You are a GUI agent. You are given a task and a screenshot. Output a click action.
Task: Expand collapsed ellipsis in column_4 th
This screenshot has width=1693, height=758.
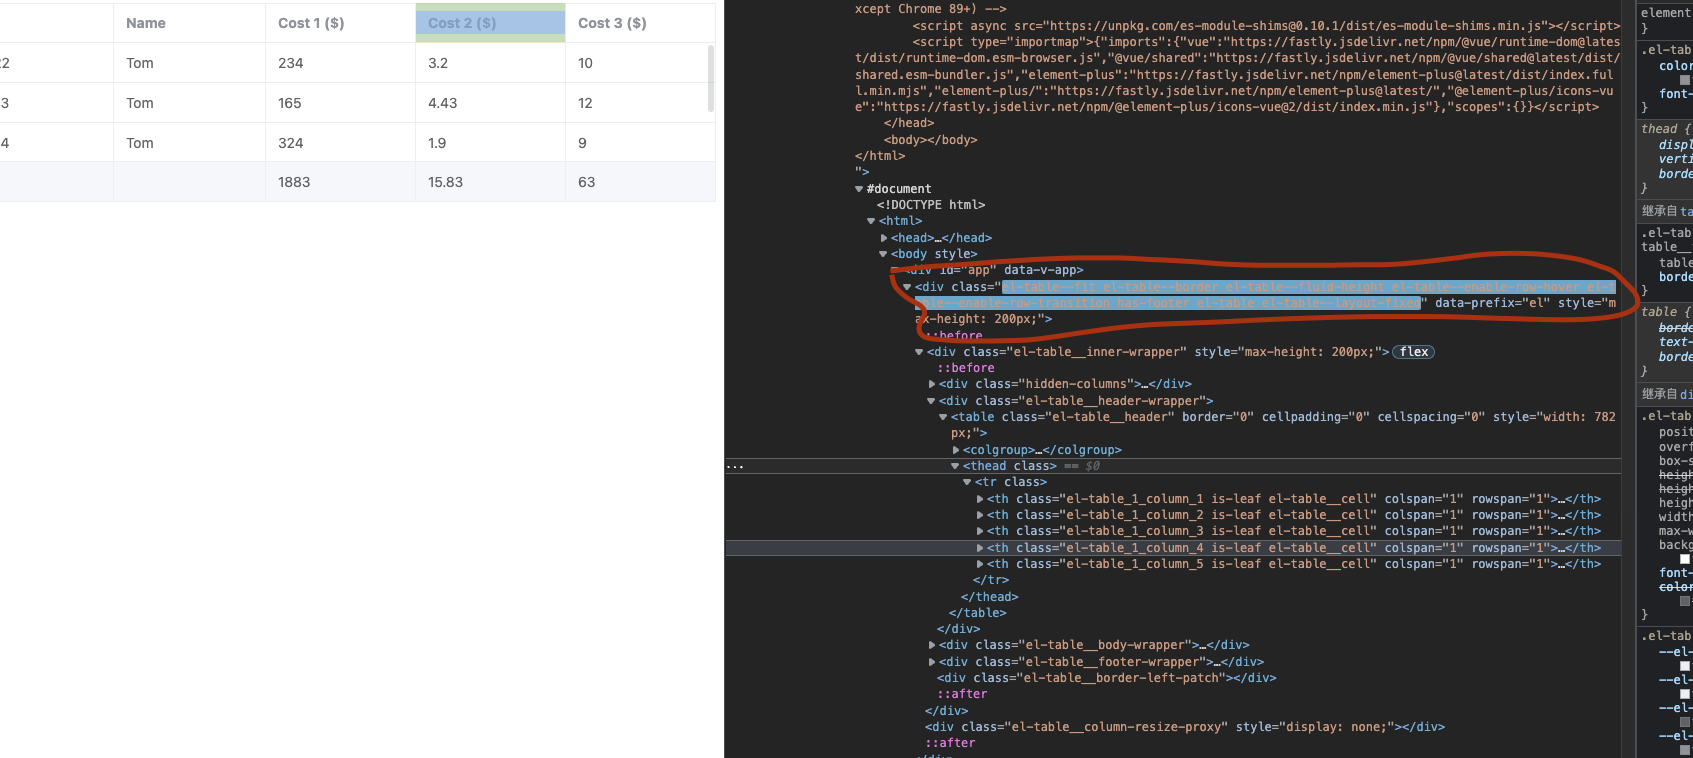coord(1560,548)
